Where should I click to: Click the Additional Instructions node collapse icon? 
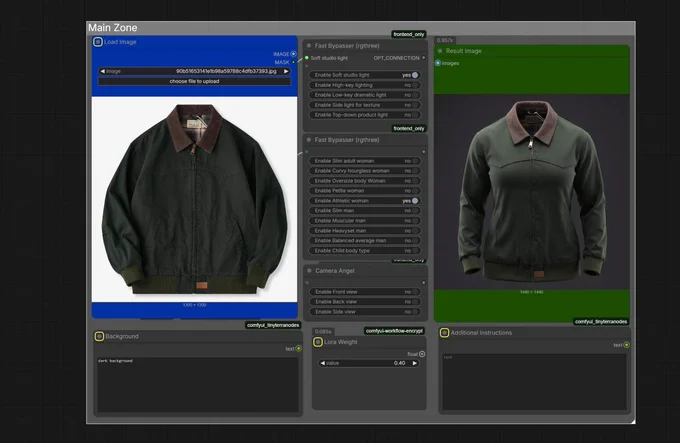[x=444, y=332]
